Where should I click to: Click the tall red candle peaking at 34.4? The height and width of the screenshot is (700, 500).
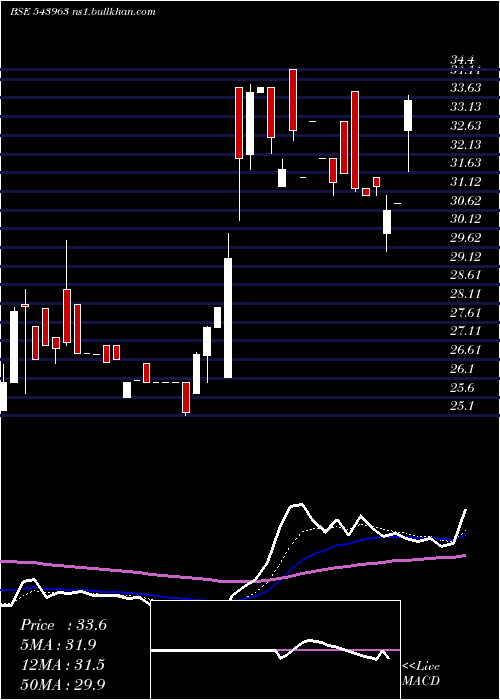(x=293, y=100)
